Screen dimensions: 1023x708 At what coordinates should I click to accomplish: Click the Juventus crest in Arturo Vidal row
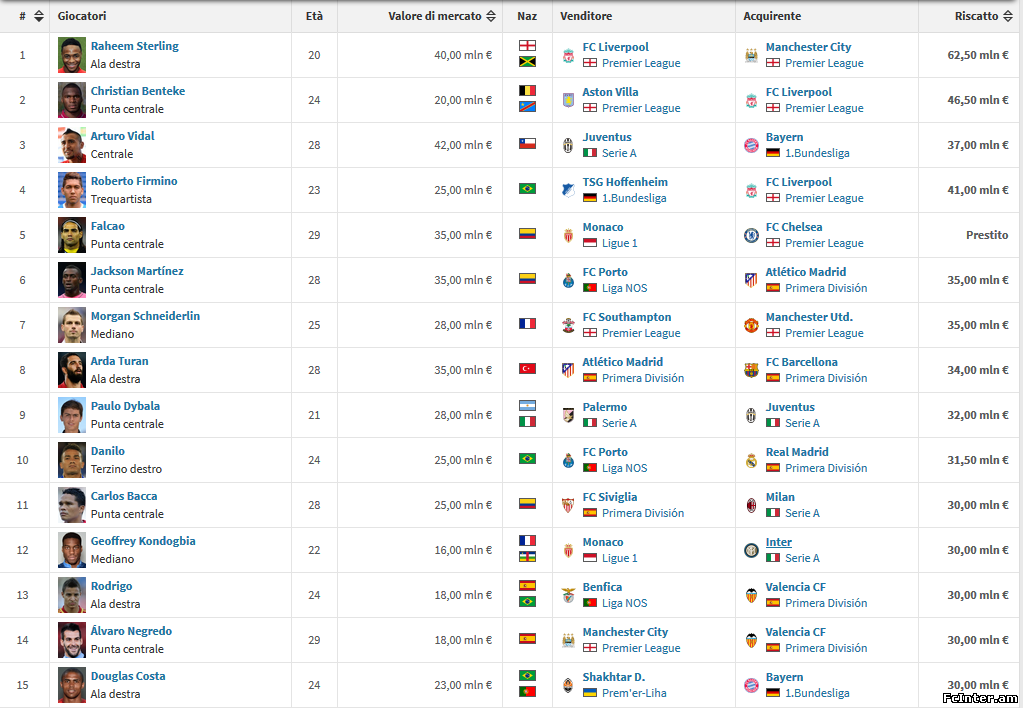[x=568, y=145]
